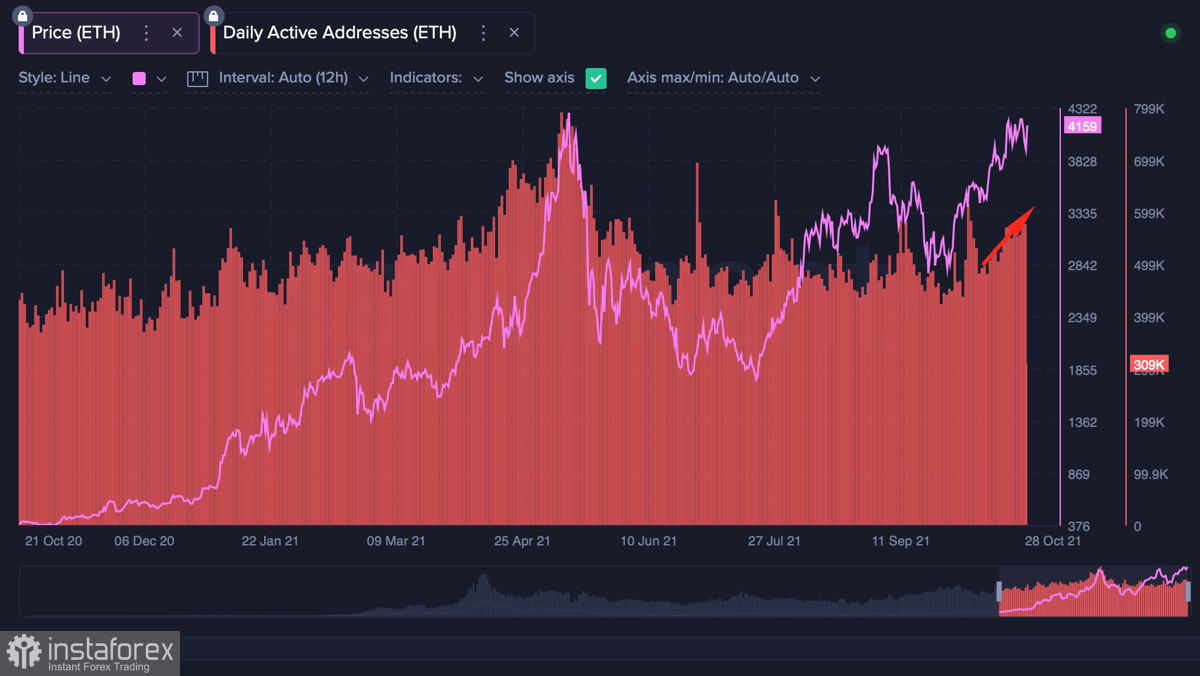Click the green status indicator dot
The height and width of the screenshot is (676, 1200).
coord(1170,33)
